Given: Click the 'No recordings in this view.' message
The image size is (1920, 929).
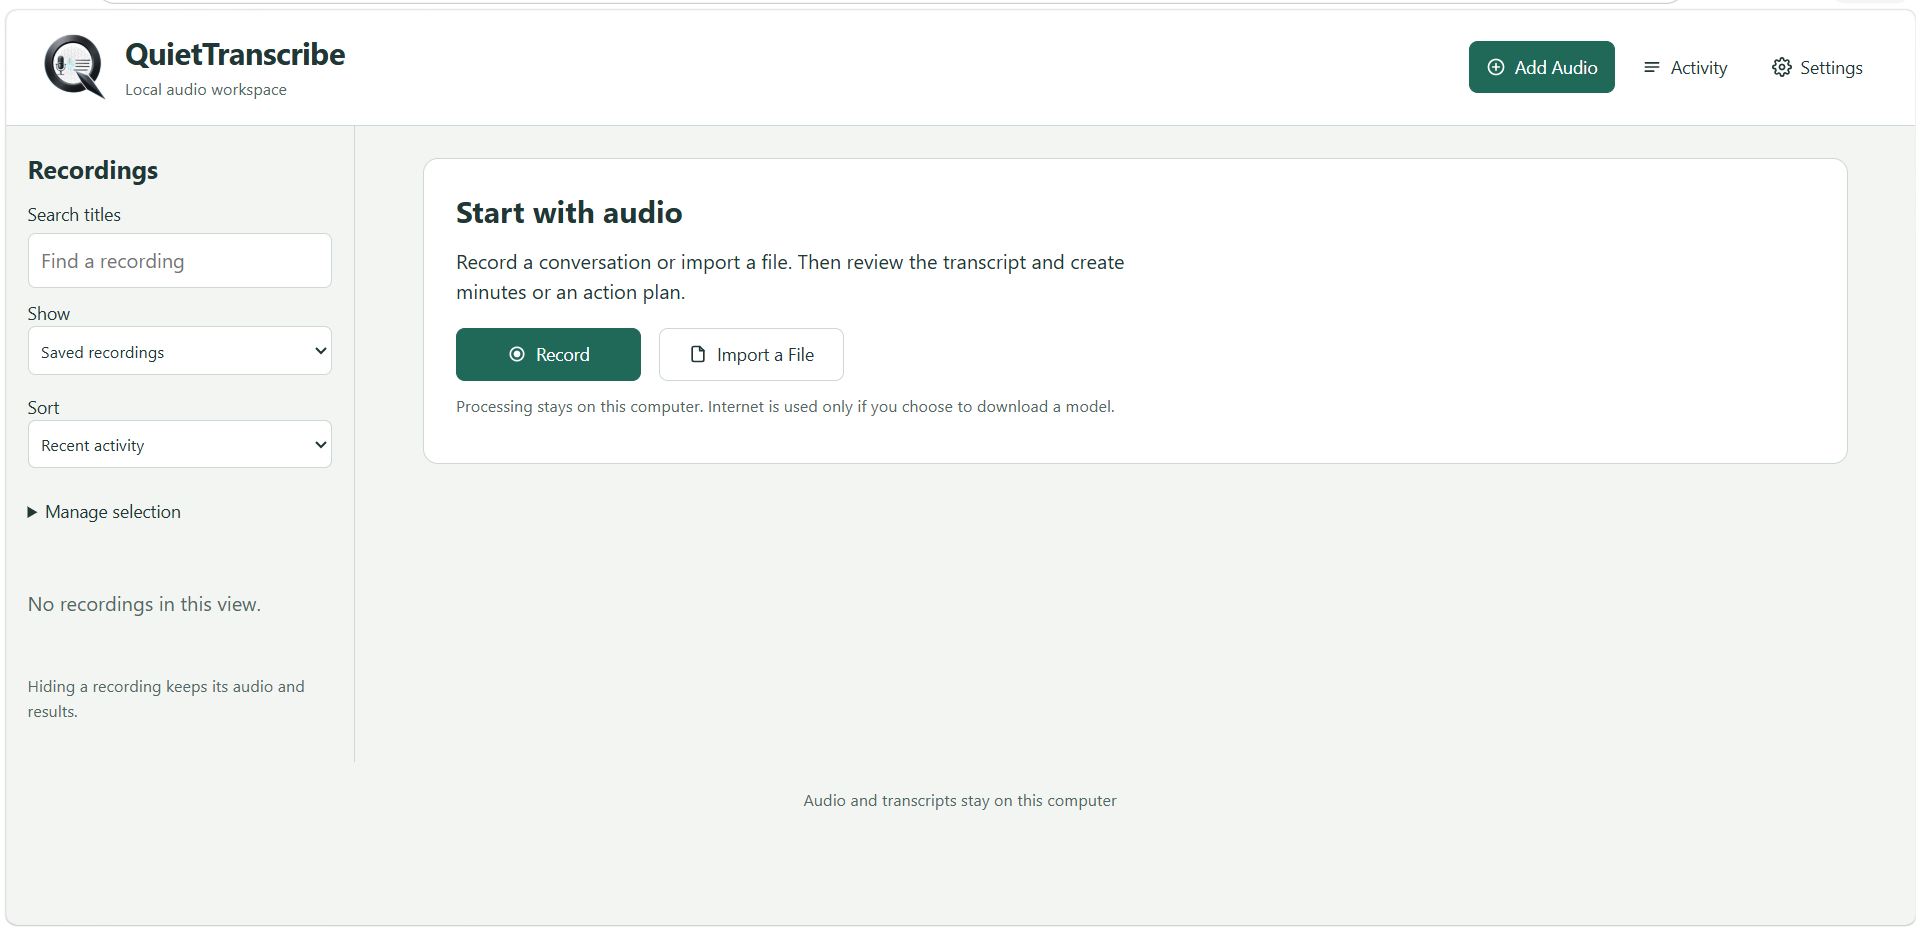Looking at the screenshot, I should pos(144,604).
